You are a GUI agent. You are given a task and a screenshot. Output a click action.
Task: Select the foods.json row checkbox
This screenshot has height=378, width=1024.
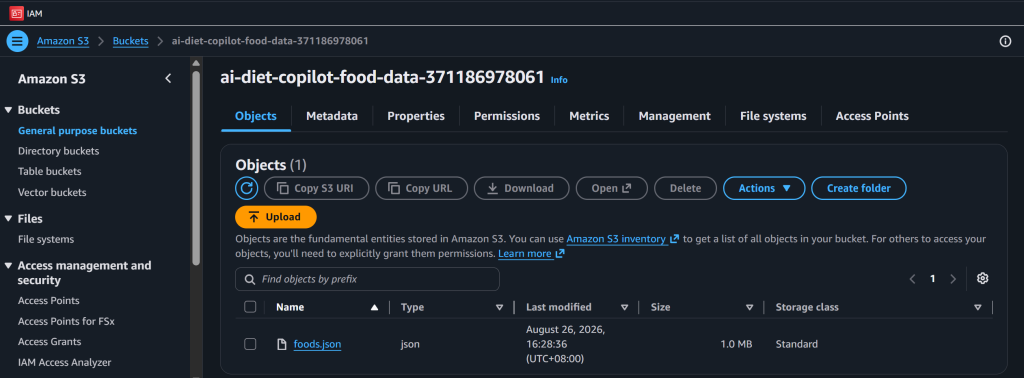[250, 344]
